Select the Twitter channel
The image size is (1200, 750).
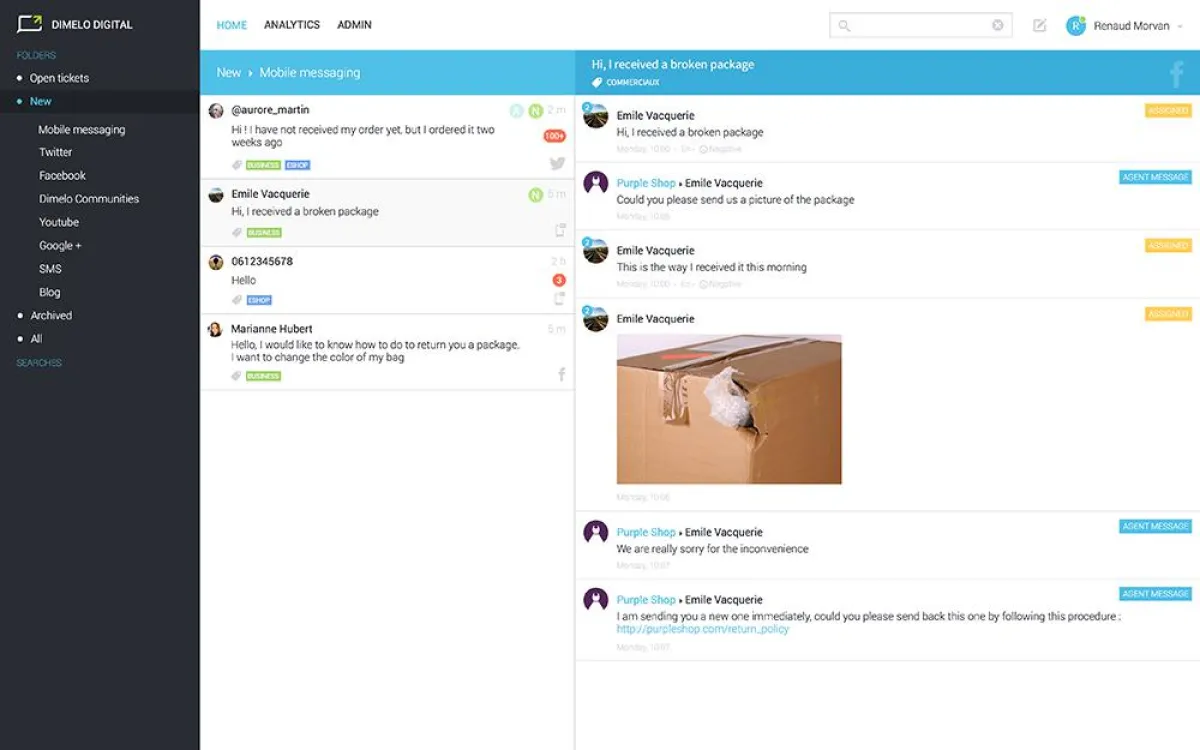tap(56, 152)
